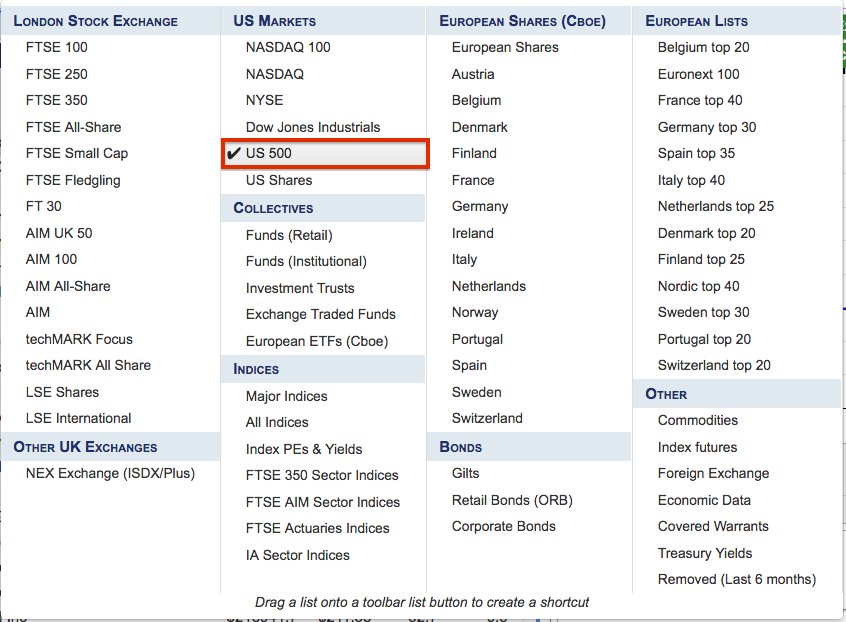Open Index PEs & Yields
846x622 pixels.
[x=304, y=449]
